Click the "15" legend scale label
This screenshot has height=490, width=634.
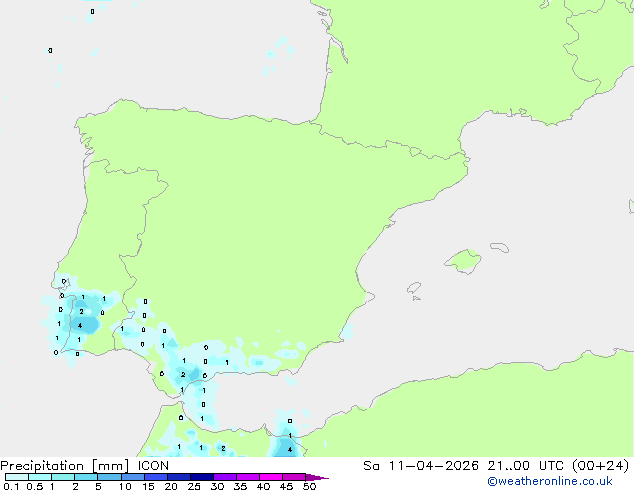(x=148, y=486)
